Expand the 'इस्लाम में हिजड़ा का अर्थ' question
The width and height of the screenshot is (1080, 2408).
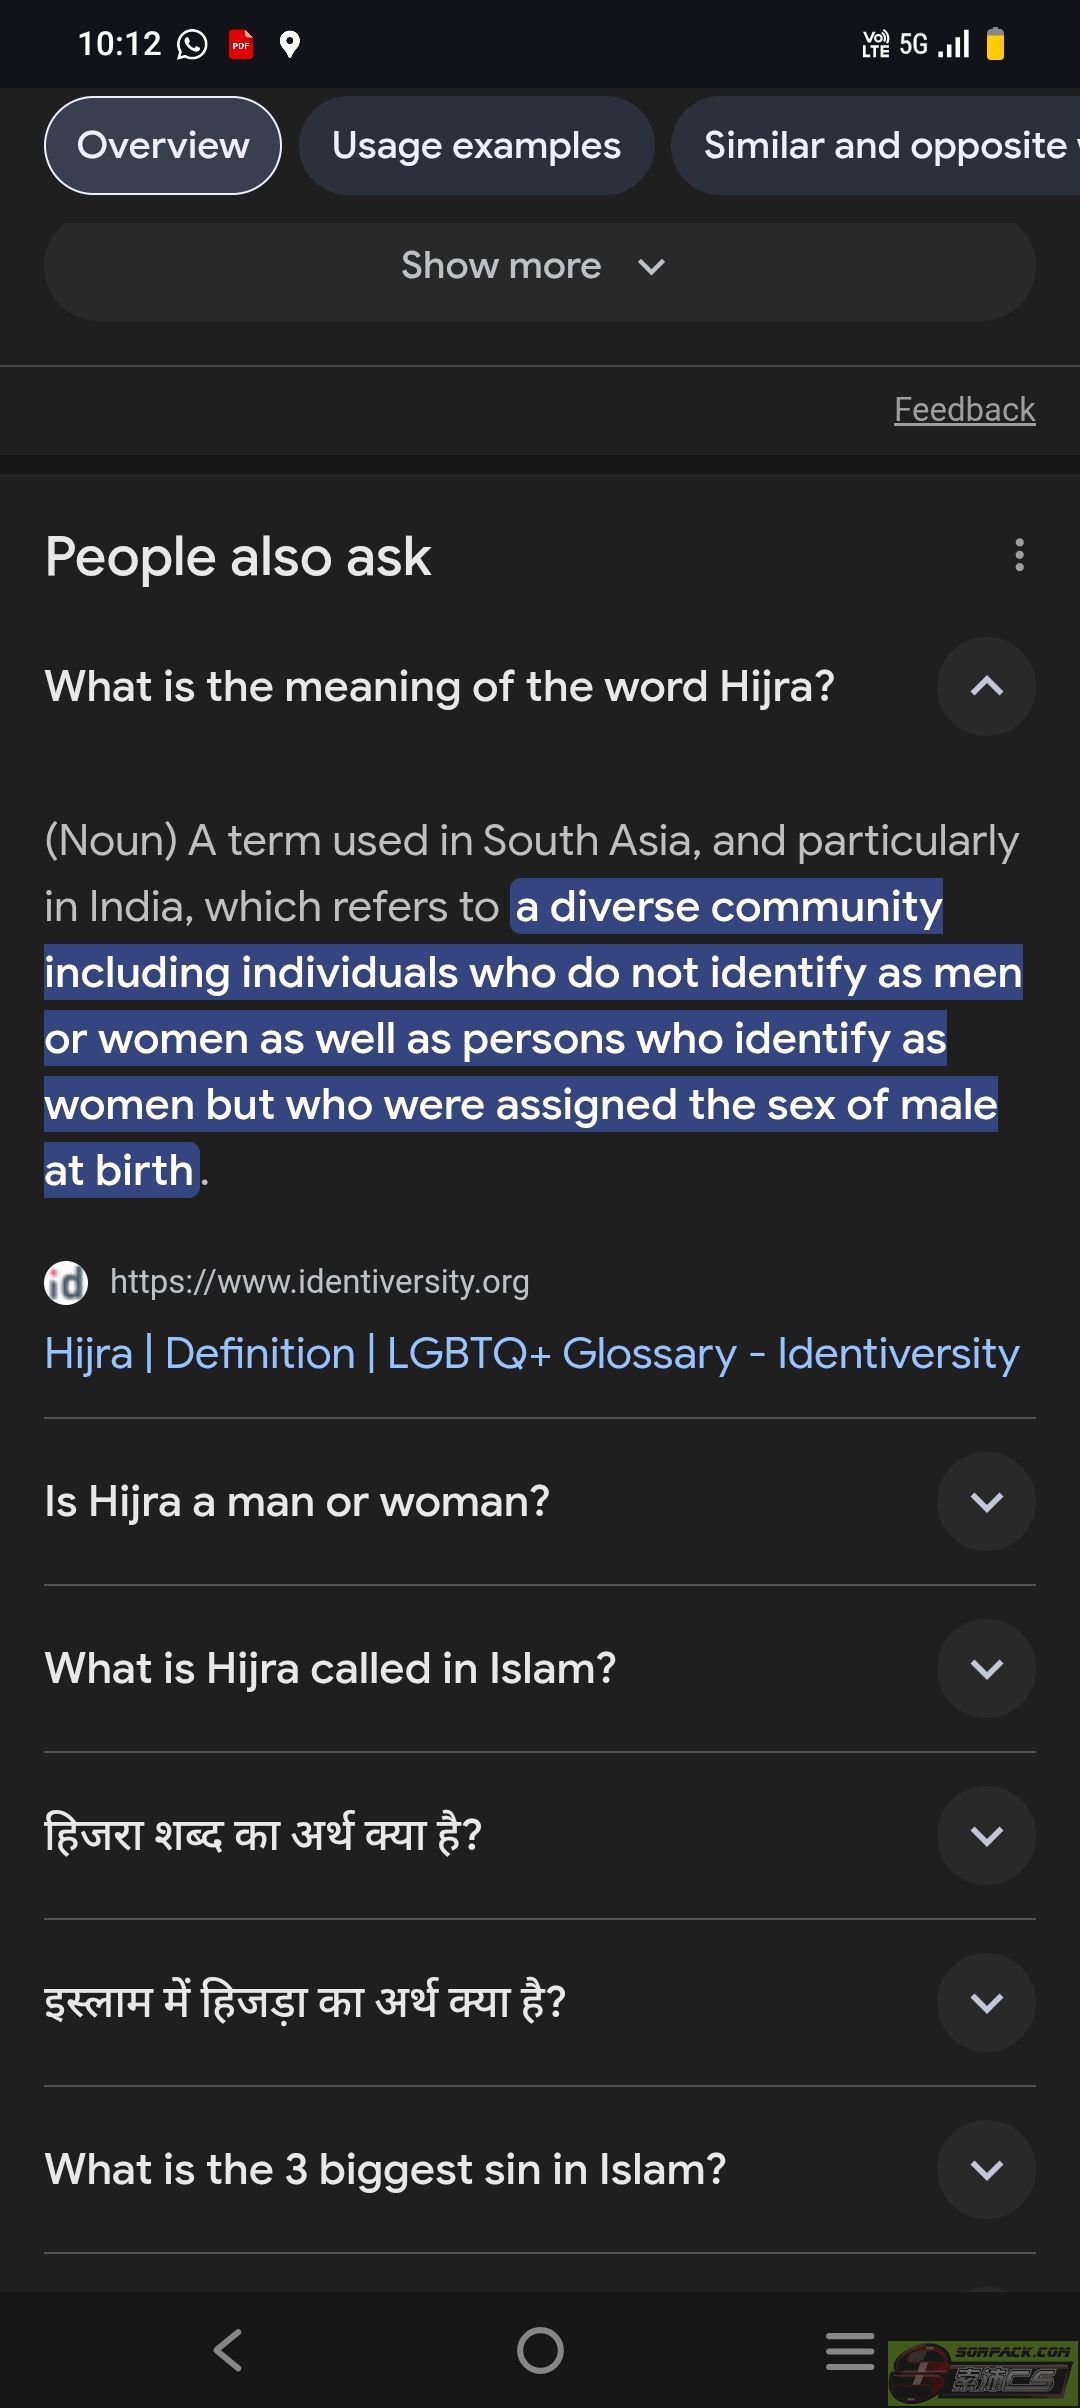(986, 2003)
